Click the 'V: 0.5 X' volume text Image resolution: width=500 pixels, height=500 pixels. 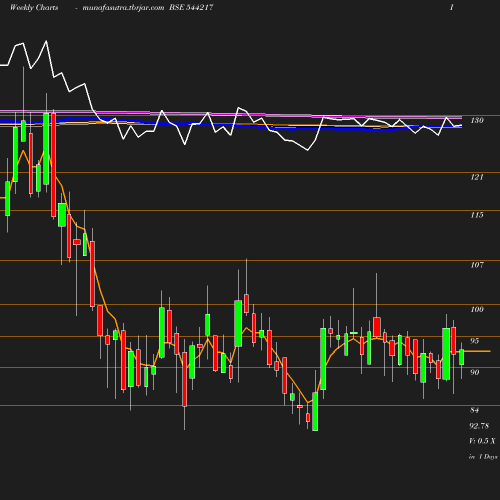[x=482, y=441]
